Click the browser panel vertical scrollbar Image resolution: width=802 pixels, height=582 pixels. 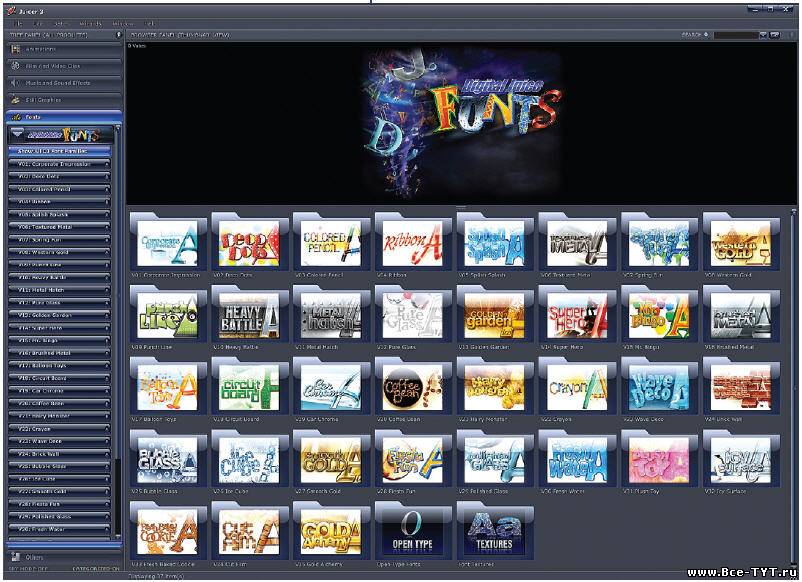point(793,389)
